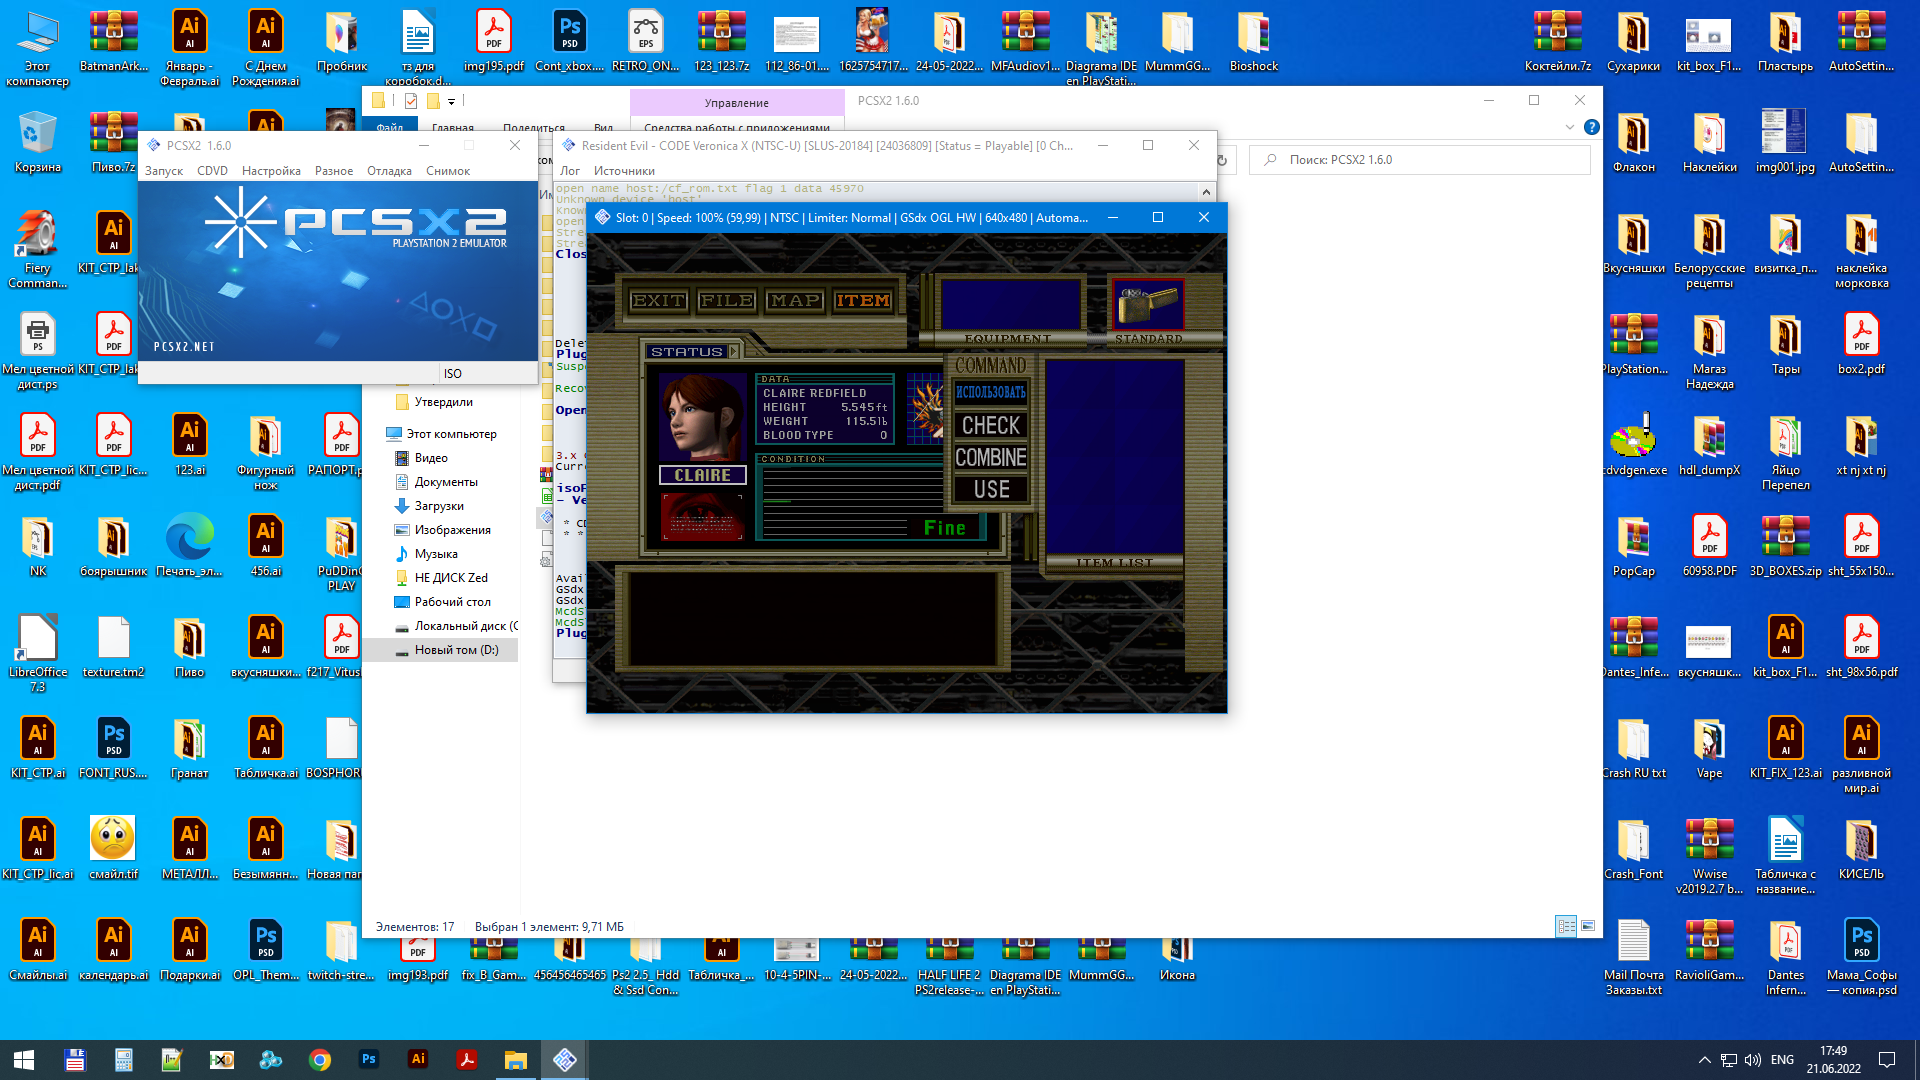Open the Источники menu in console window

click(624, 171)
